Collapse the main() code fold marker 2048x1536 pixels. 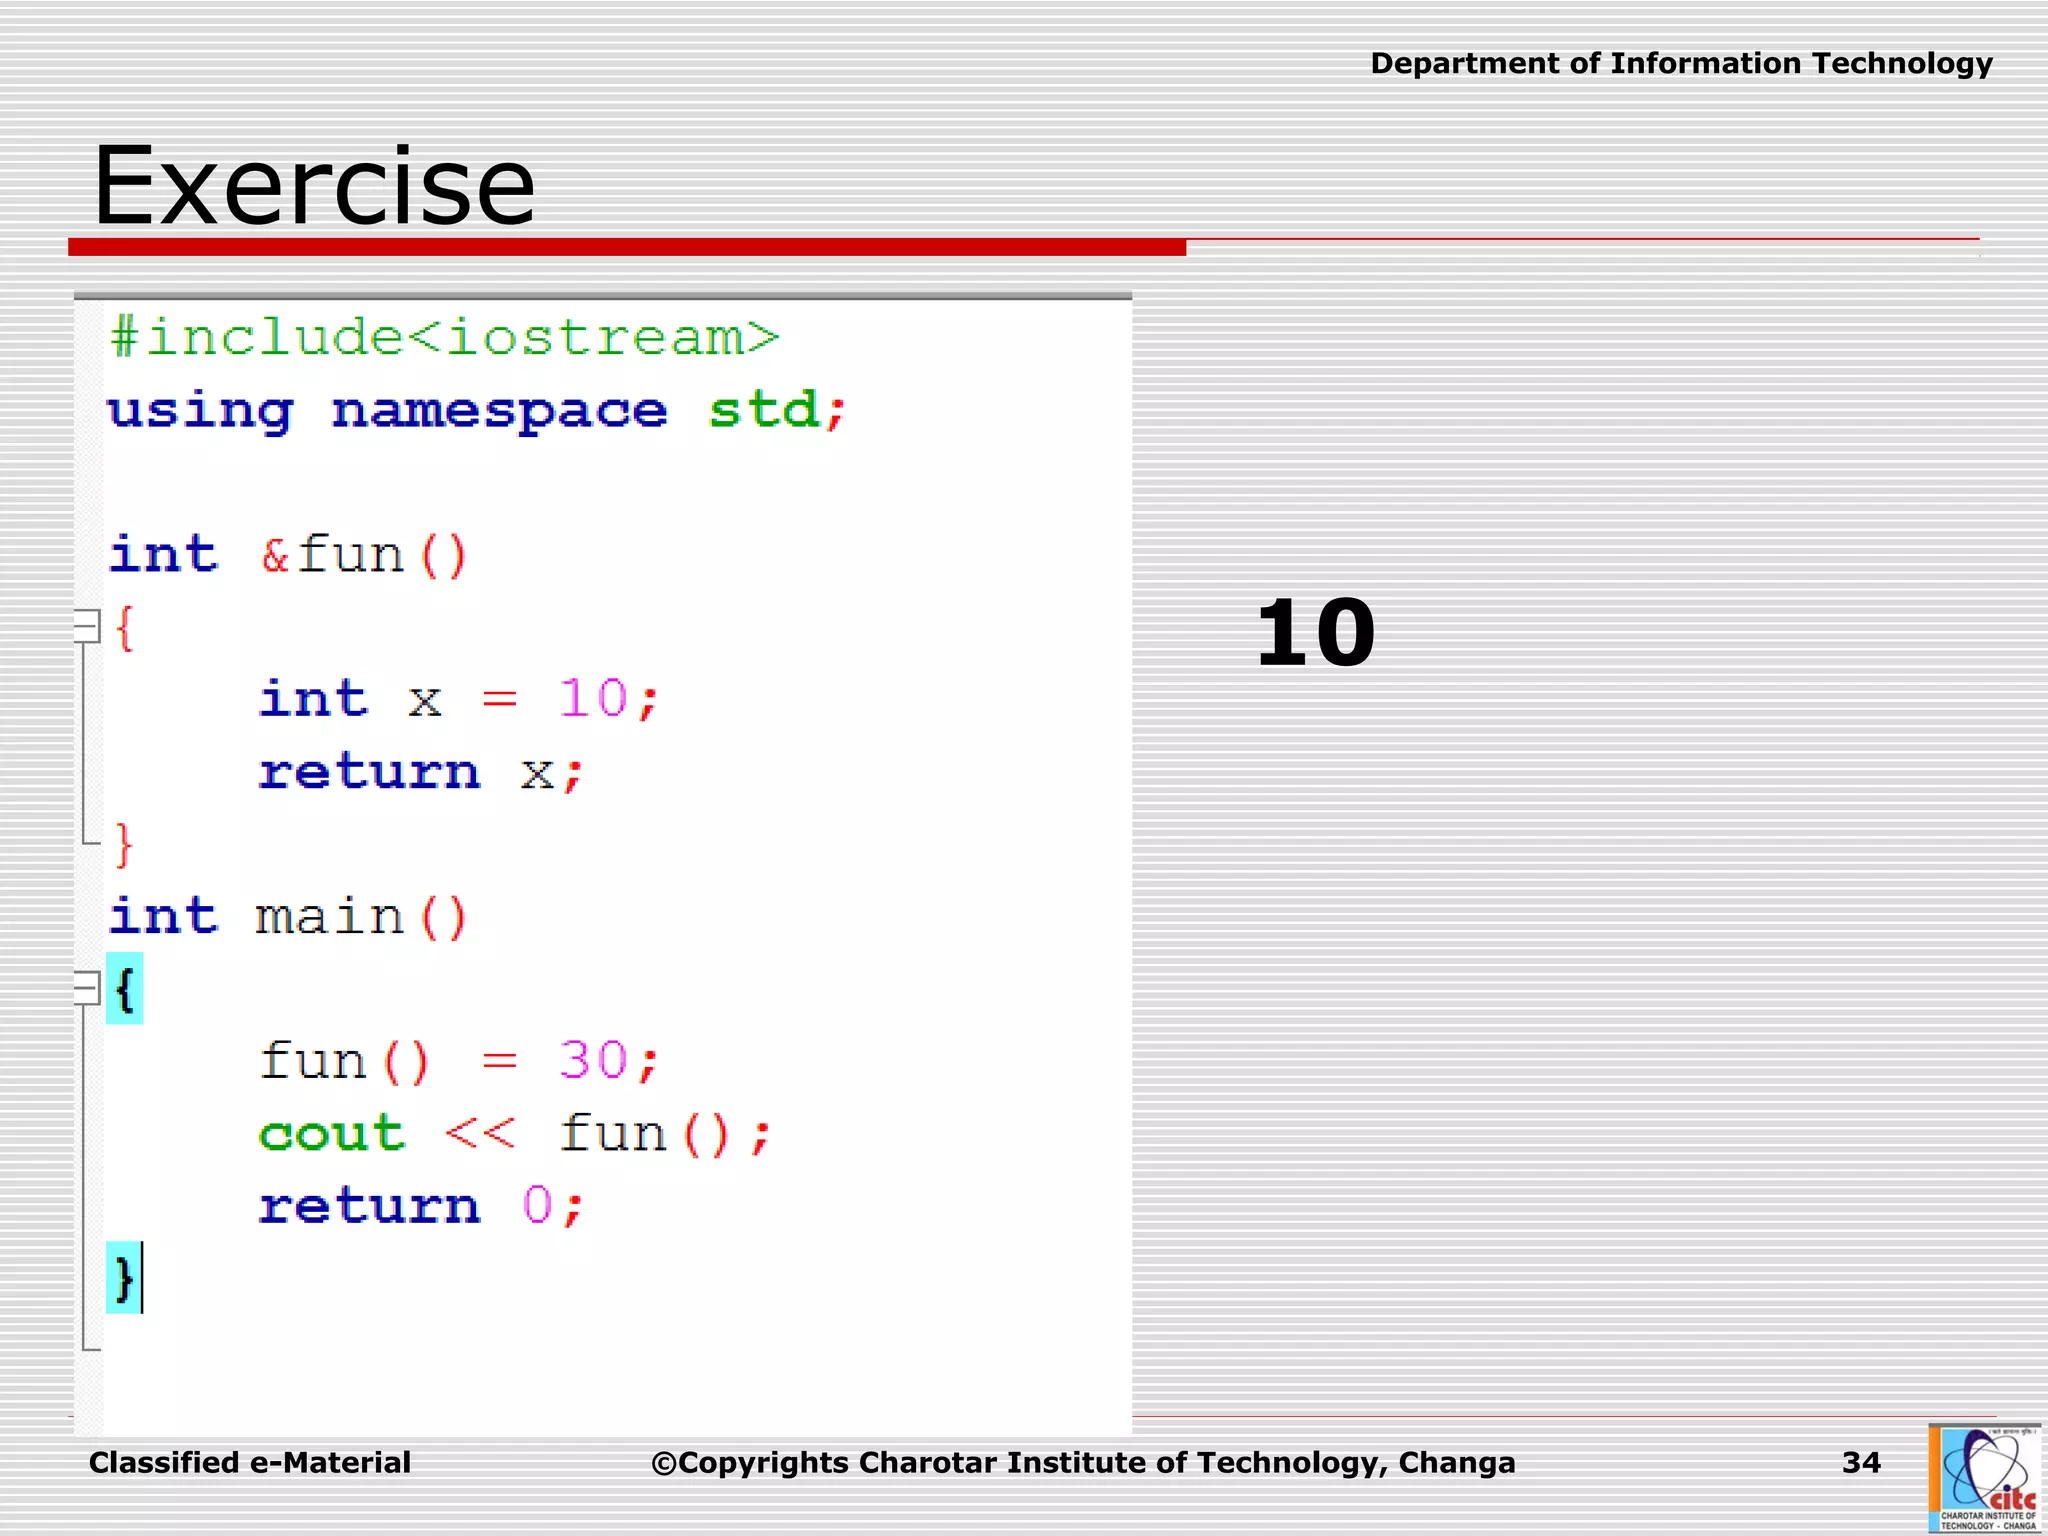coord(88,989)
